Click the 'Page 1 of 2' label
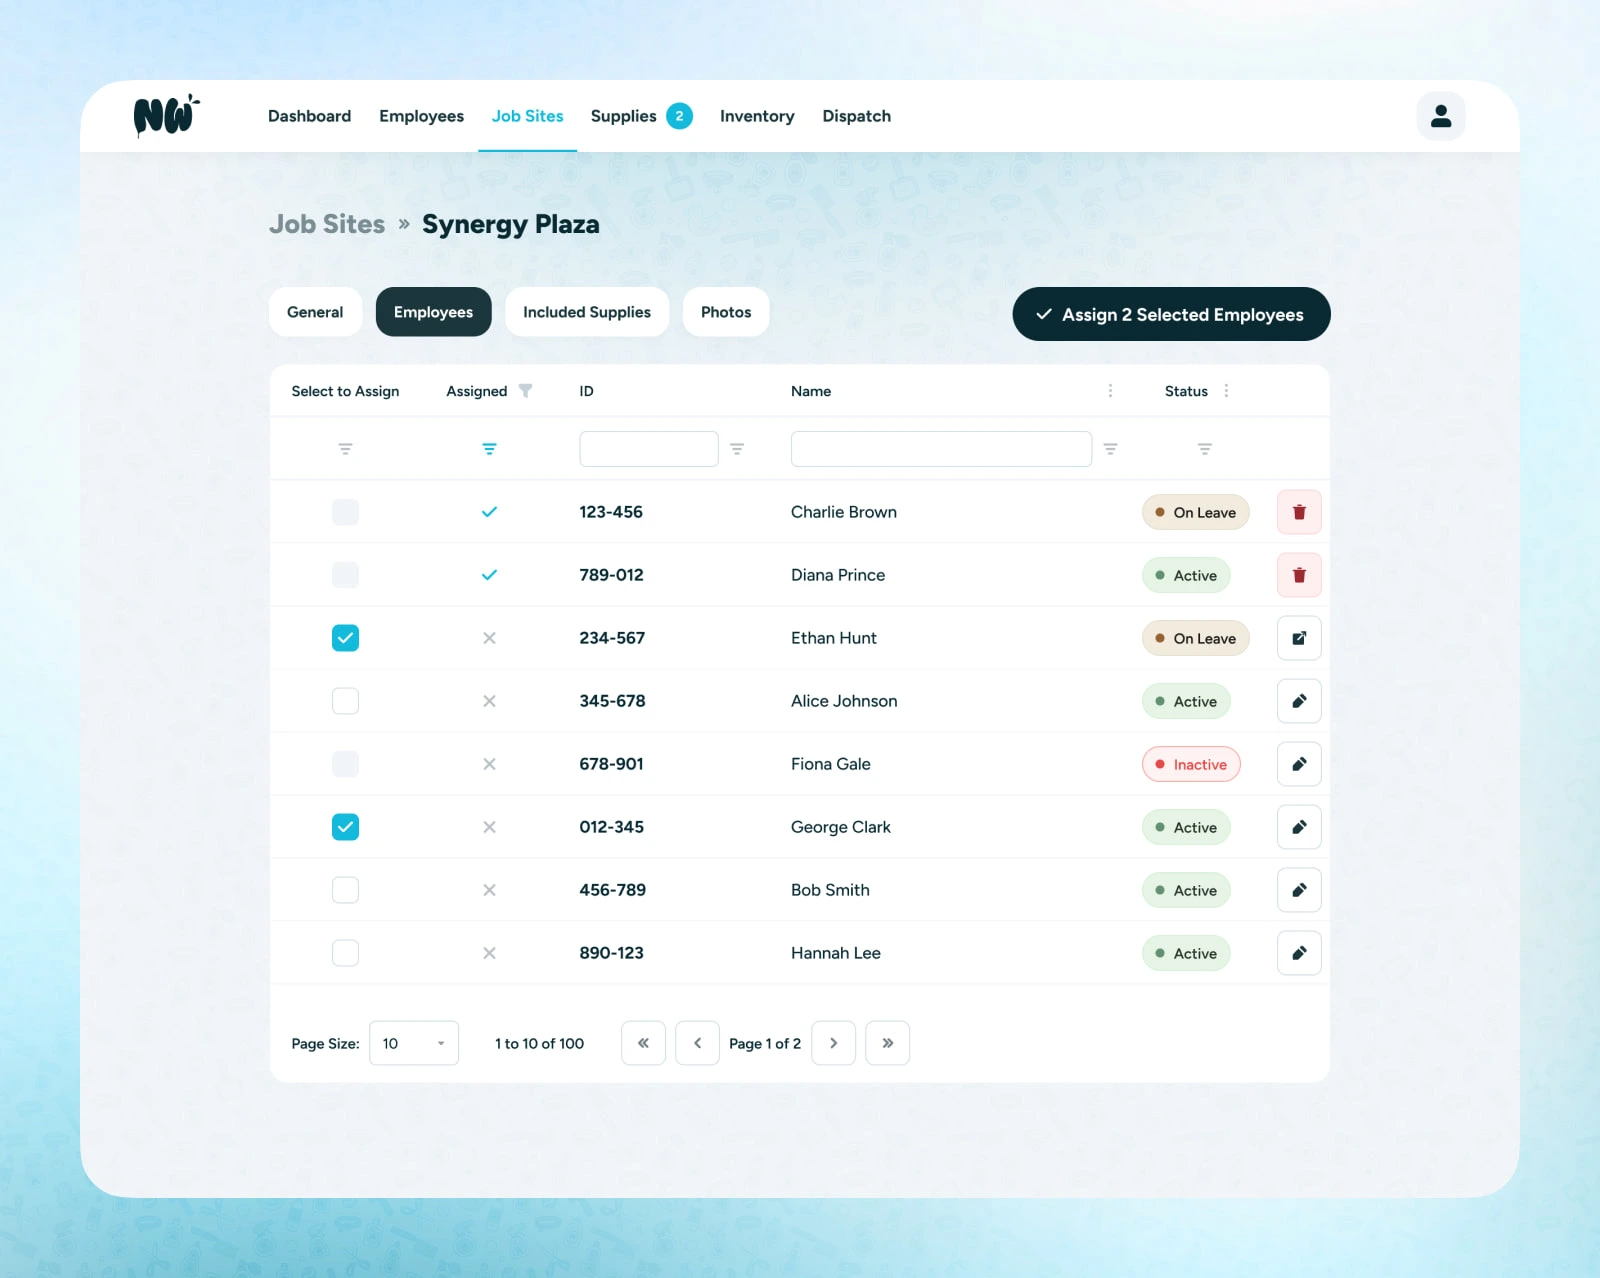This screenshot has height=1278, width=1600. (765, 1043)
